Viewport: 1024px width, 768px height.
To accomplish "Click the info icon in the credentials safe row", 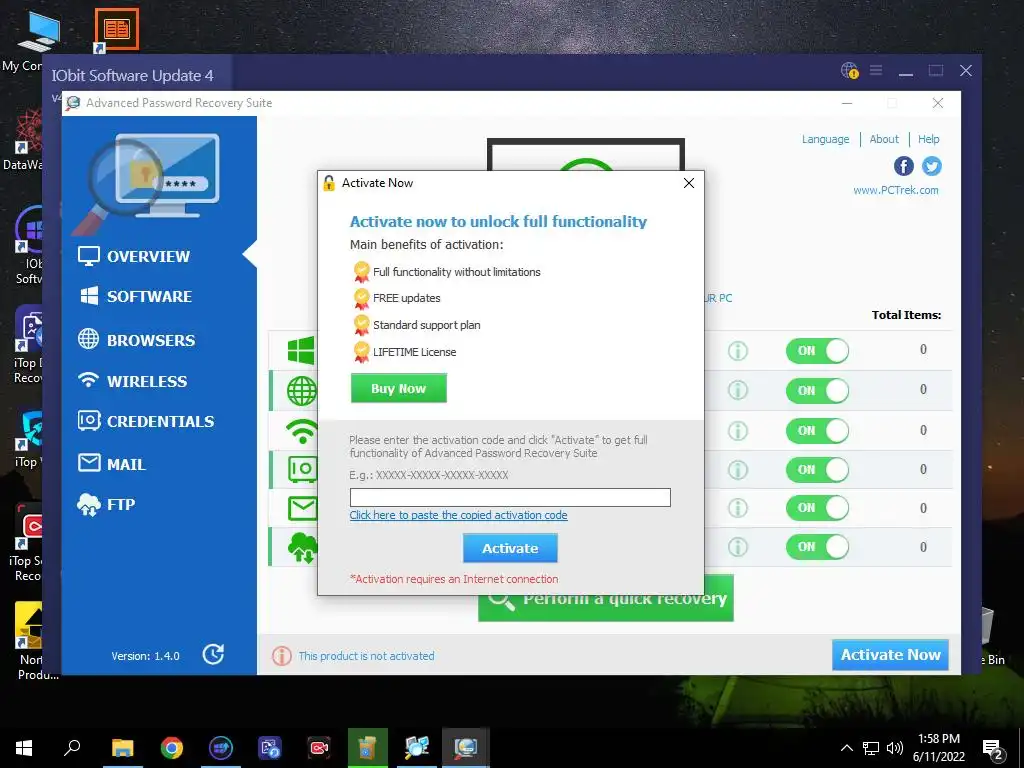I will pyautogui.click(x=737, y=470).
